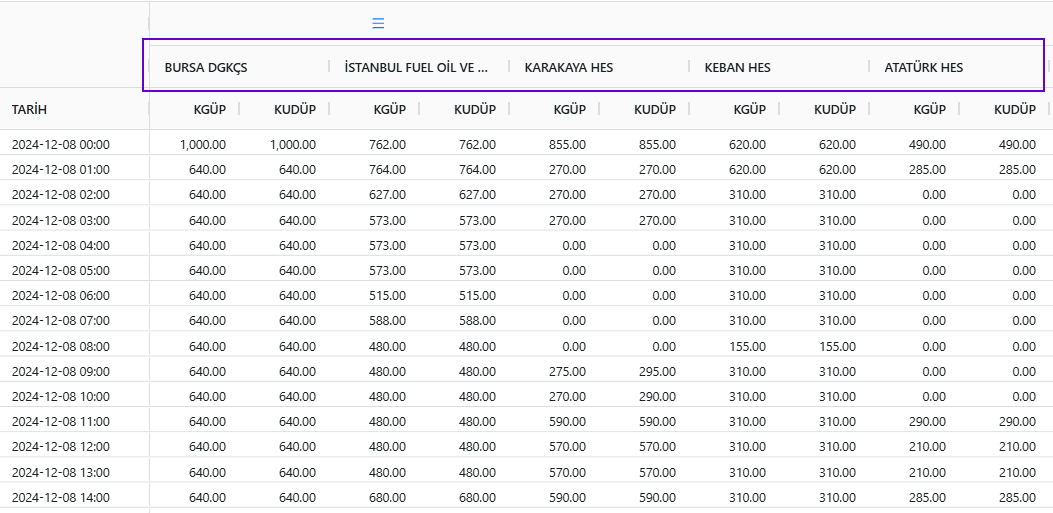
Task: Sort by KGÜP under KARAKAYA HES
Action: 569,109
